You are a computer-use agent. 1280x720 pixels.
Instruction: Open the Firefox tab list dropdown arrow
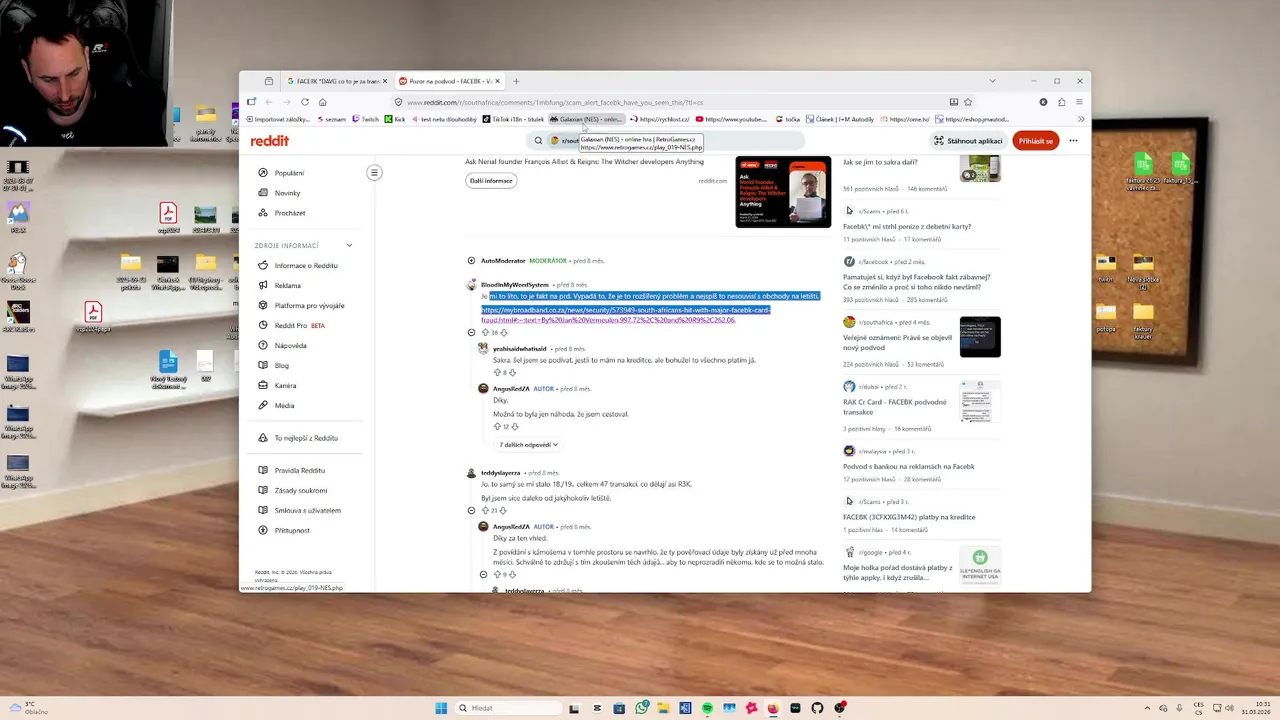[x=992, y=81]
